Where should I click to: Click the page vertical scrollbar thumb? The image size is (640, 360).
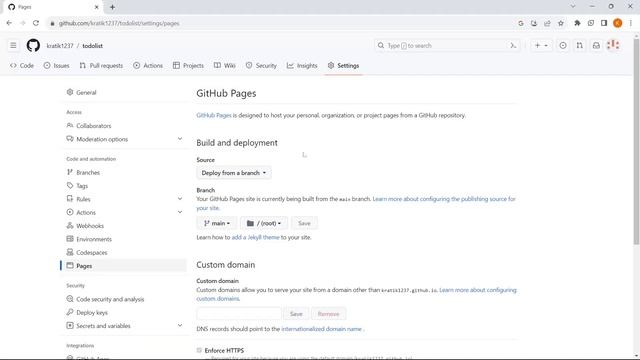(x=636, y=141)
